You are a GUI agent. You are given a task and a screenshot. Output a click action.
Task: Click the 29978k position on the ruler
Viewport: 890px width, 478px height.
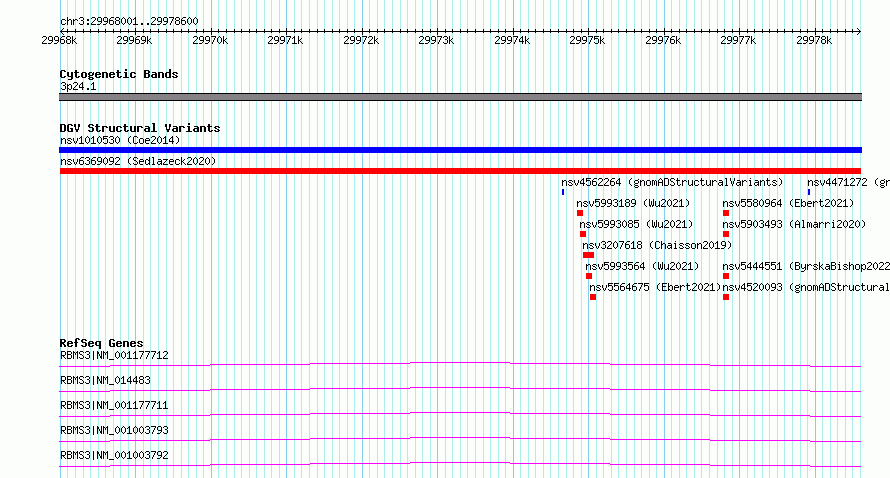(x=814, y=40)
